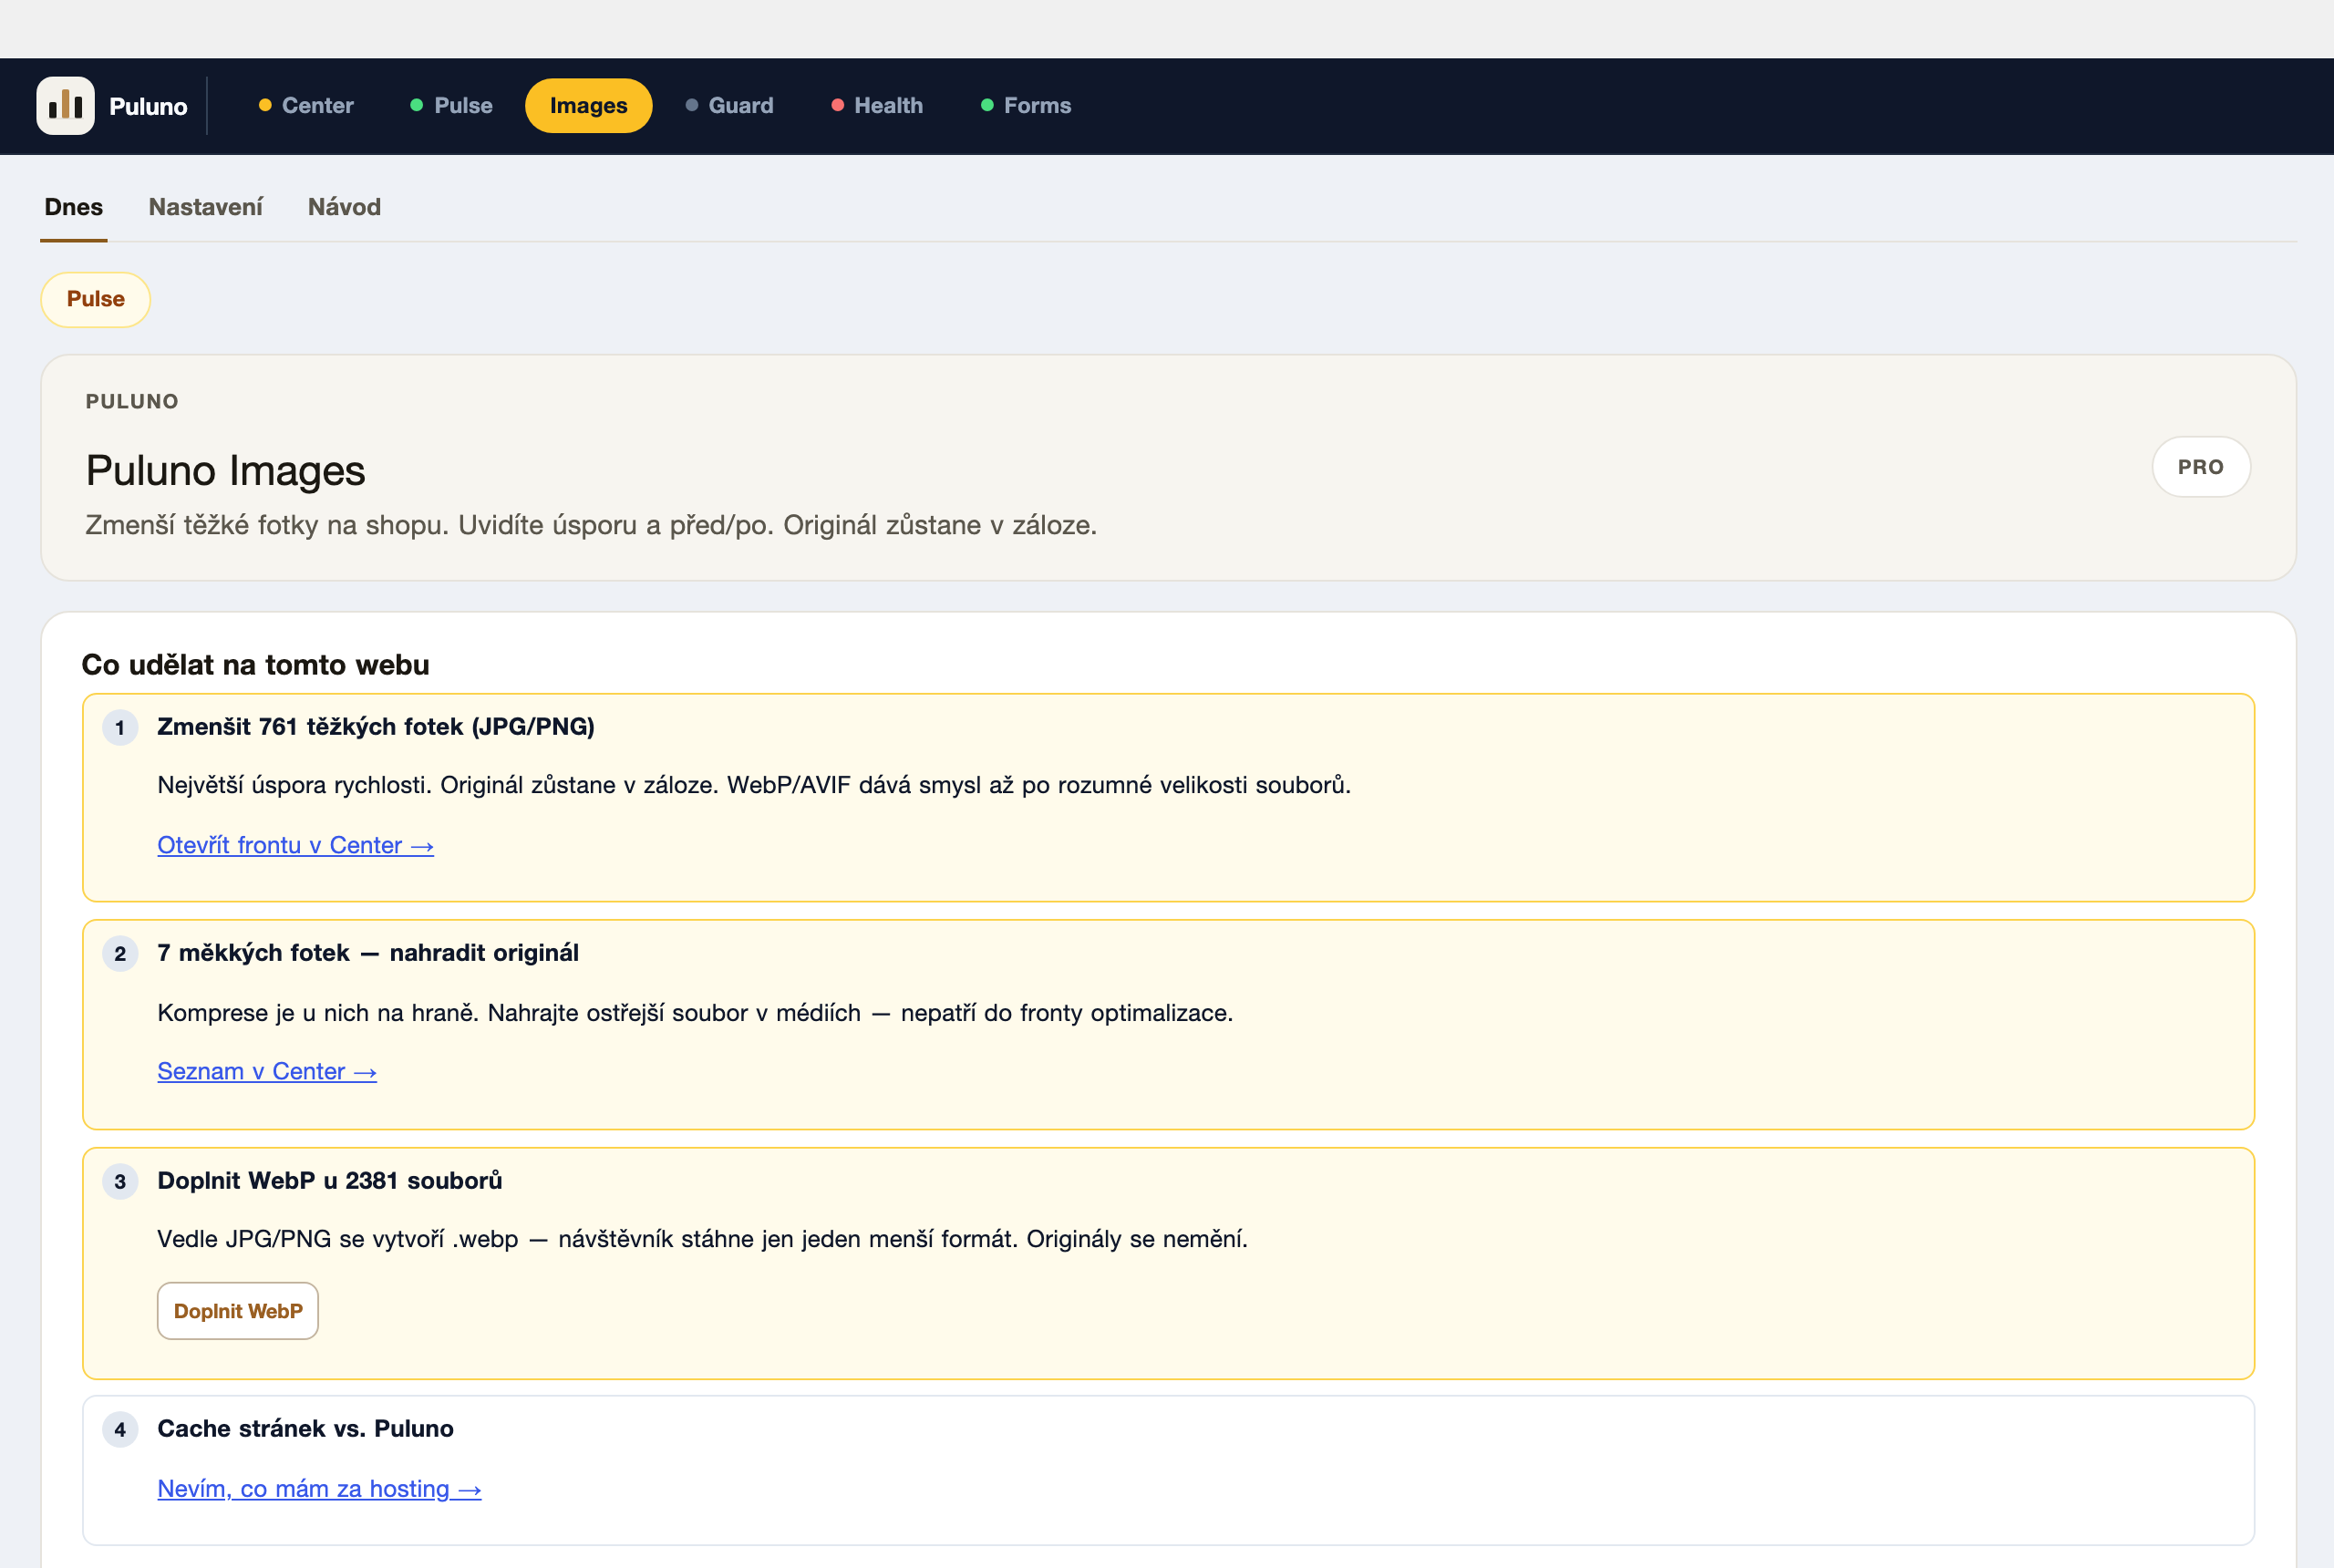This screenshot has width=2334, height=1568.
Task: Click the 'Puluno Images' title
Action: (x=225, y=470)
